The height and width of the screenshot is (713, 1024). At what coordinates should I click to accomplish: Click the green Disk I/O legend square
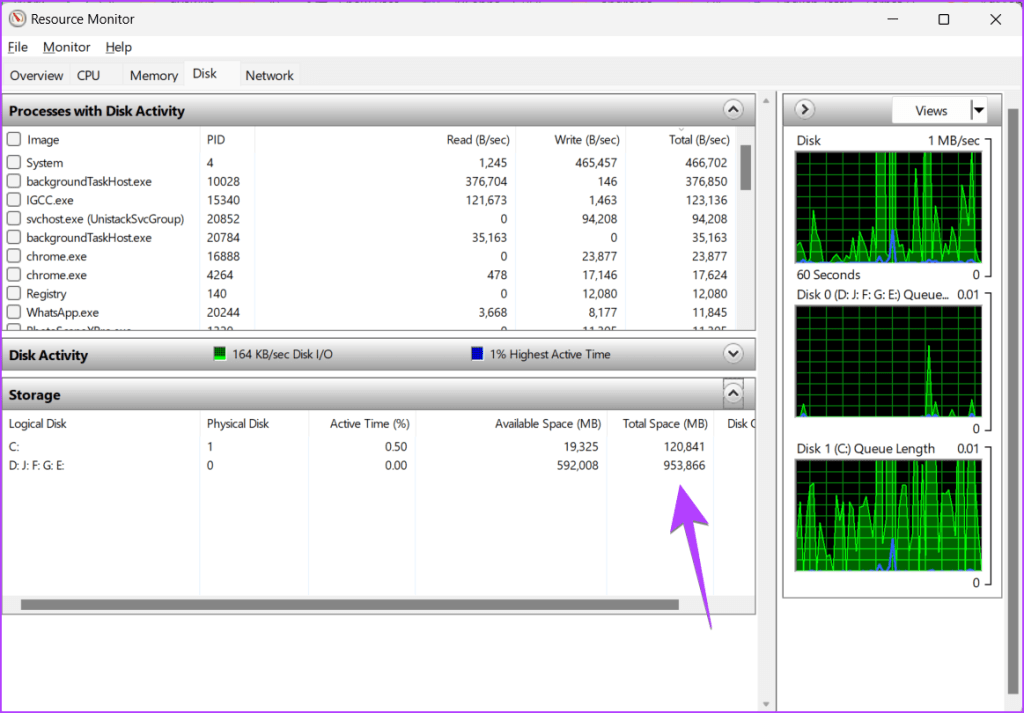click(x=218, y=353)
